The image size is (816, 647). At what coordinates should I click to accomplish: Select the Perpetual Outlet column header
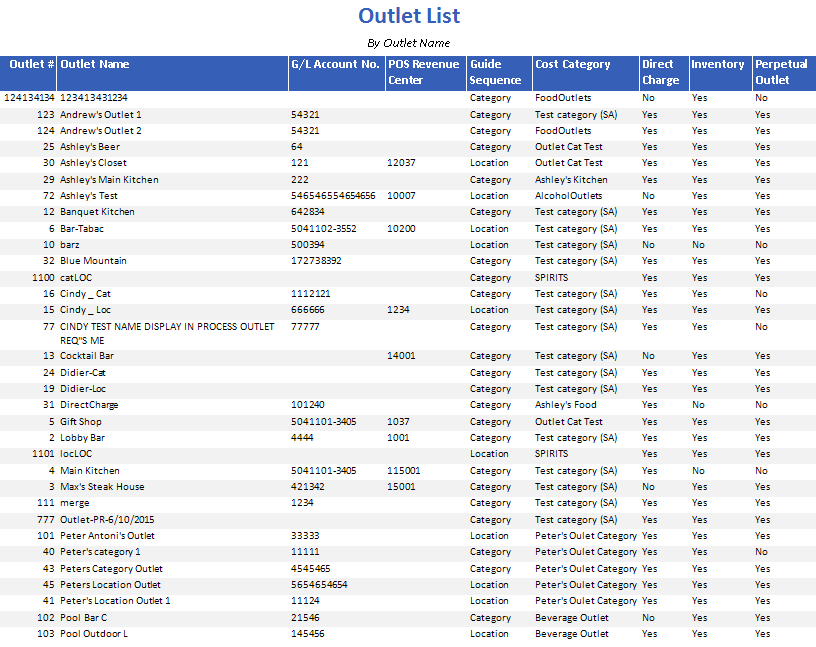[x=781, y=72]
